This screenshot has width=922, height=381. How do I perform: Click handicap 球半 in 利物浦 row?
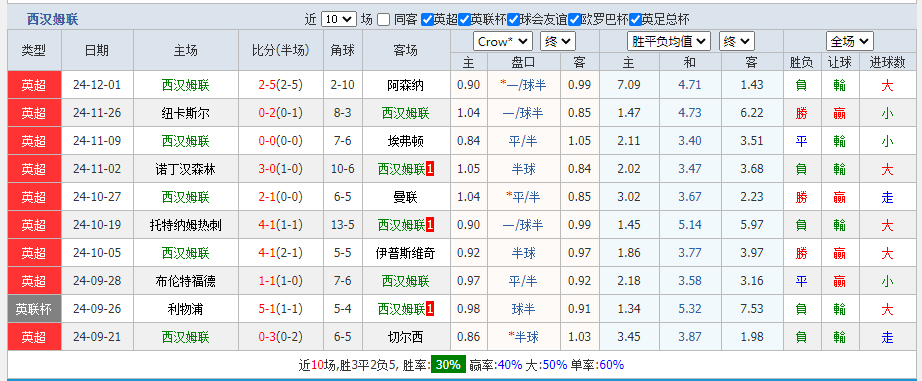tap(523, 309)
